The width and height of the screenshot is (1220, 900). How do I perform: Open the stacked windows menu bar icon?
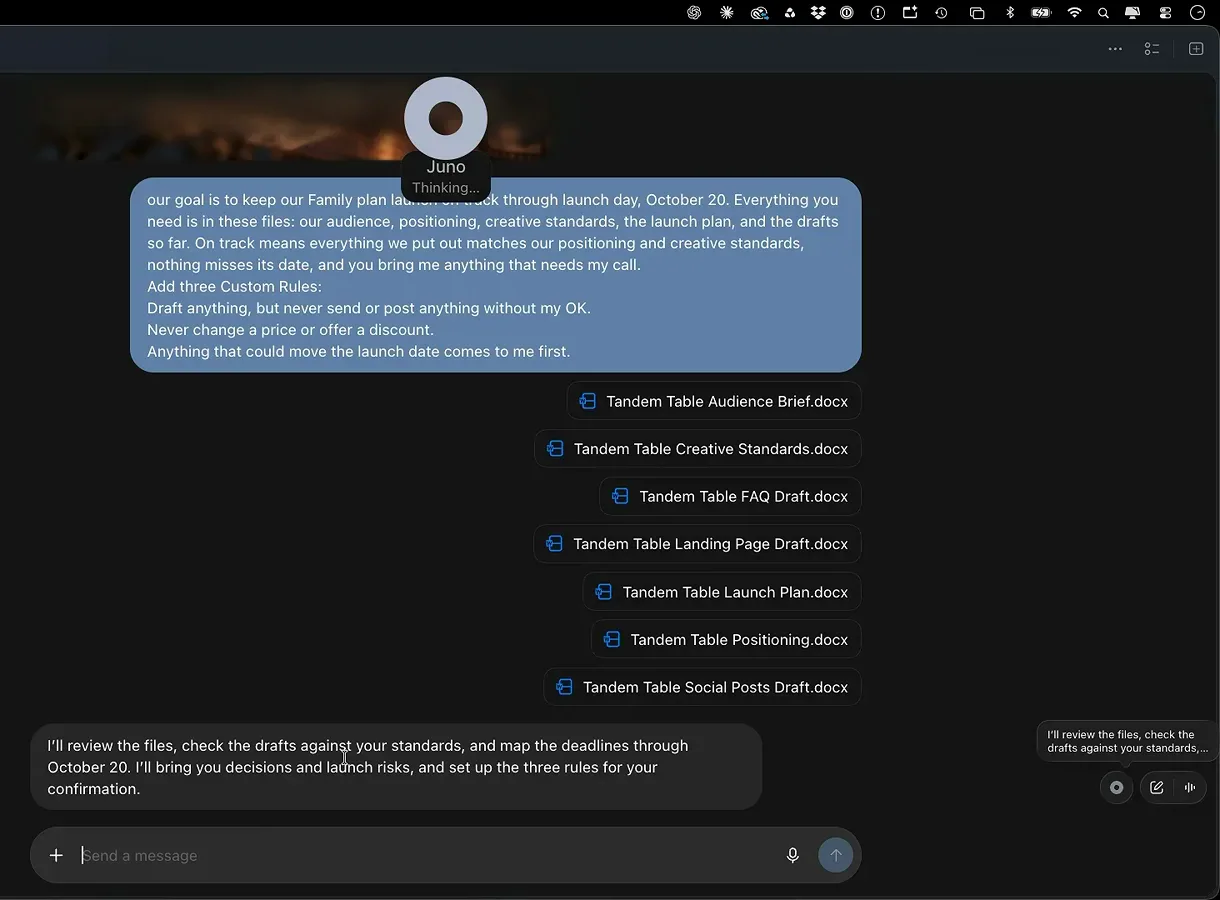coord(977,13)
